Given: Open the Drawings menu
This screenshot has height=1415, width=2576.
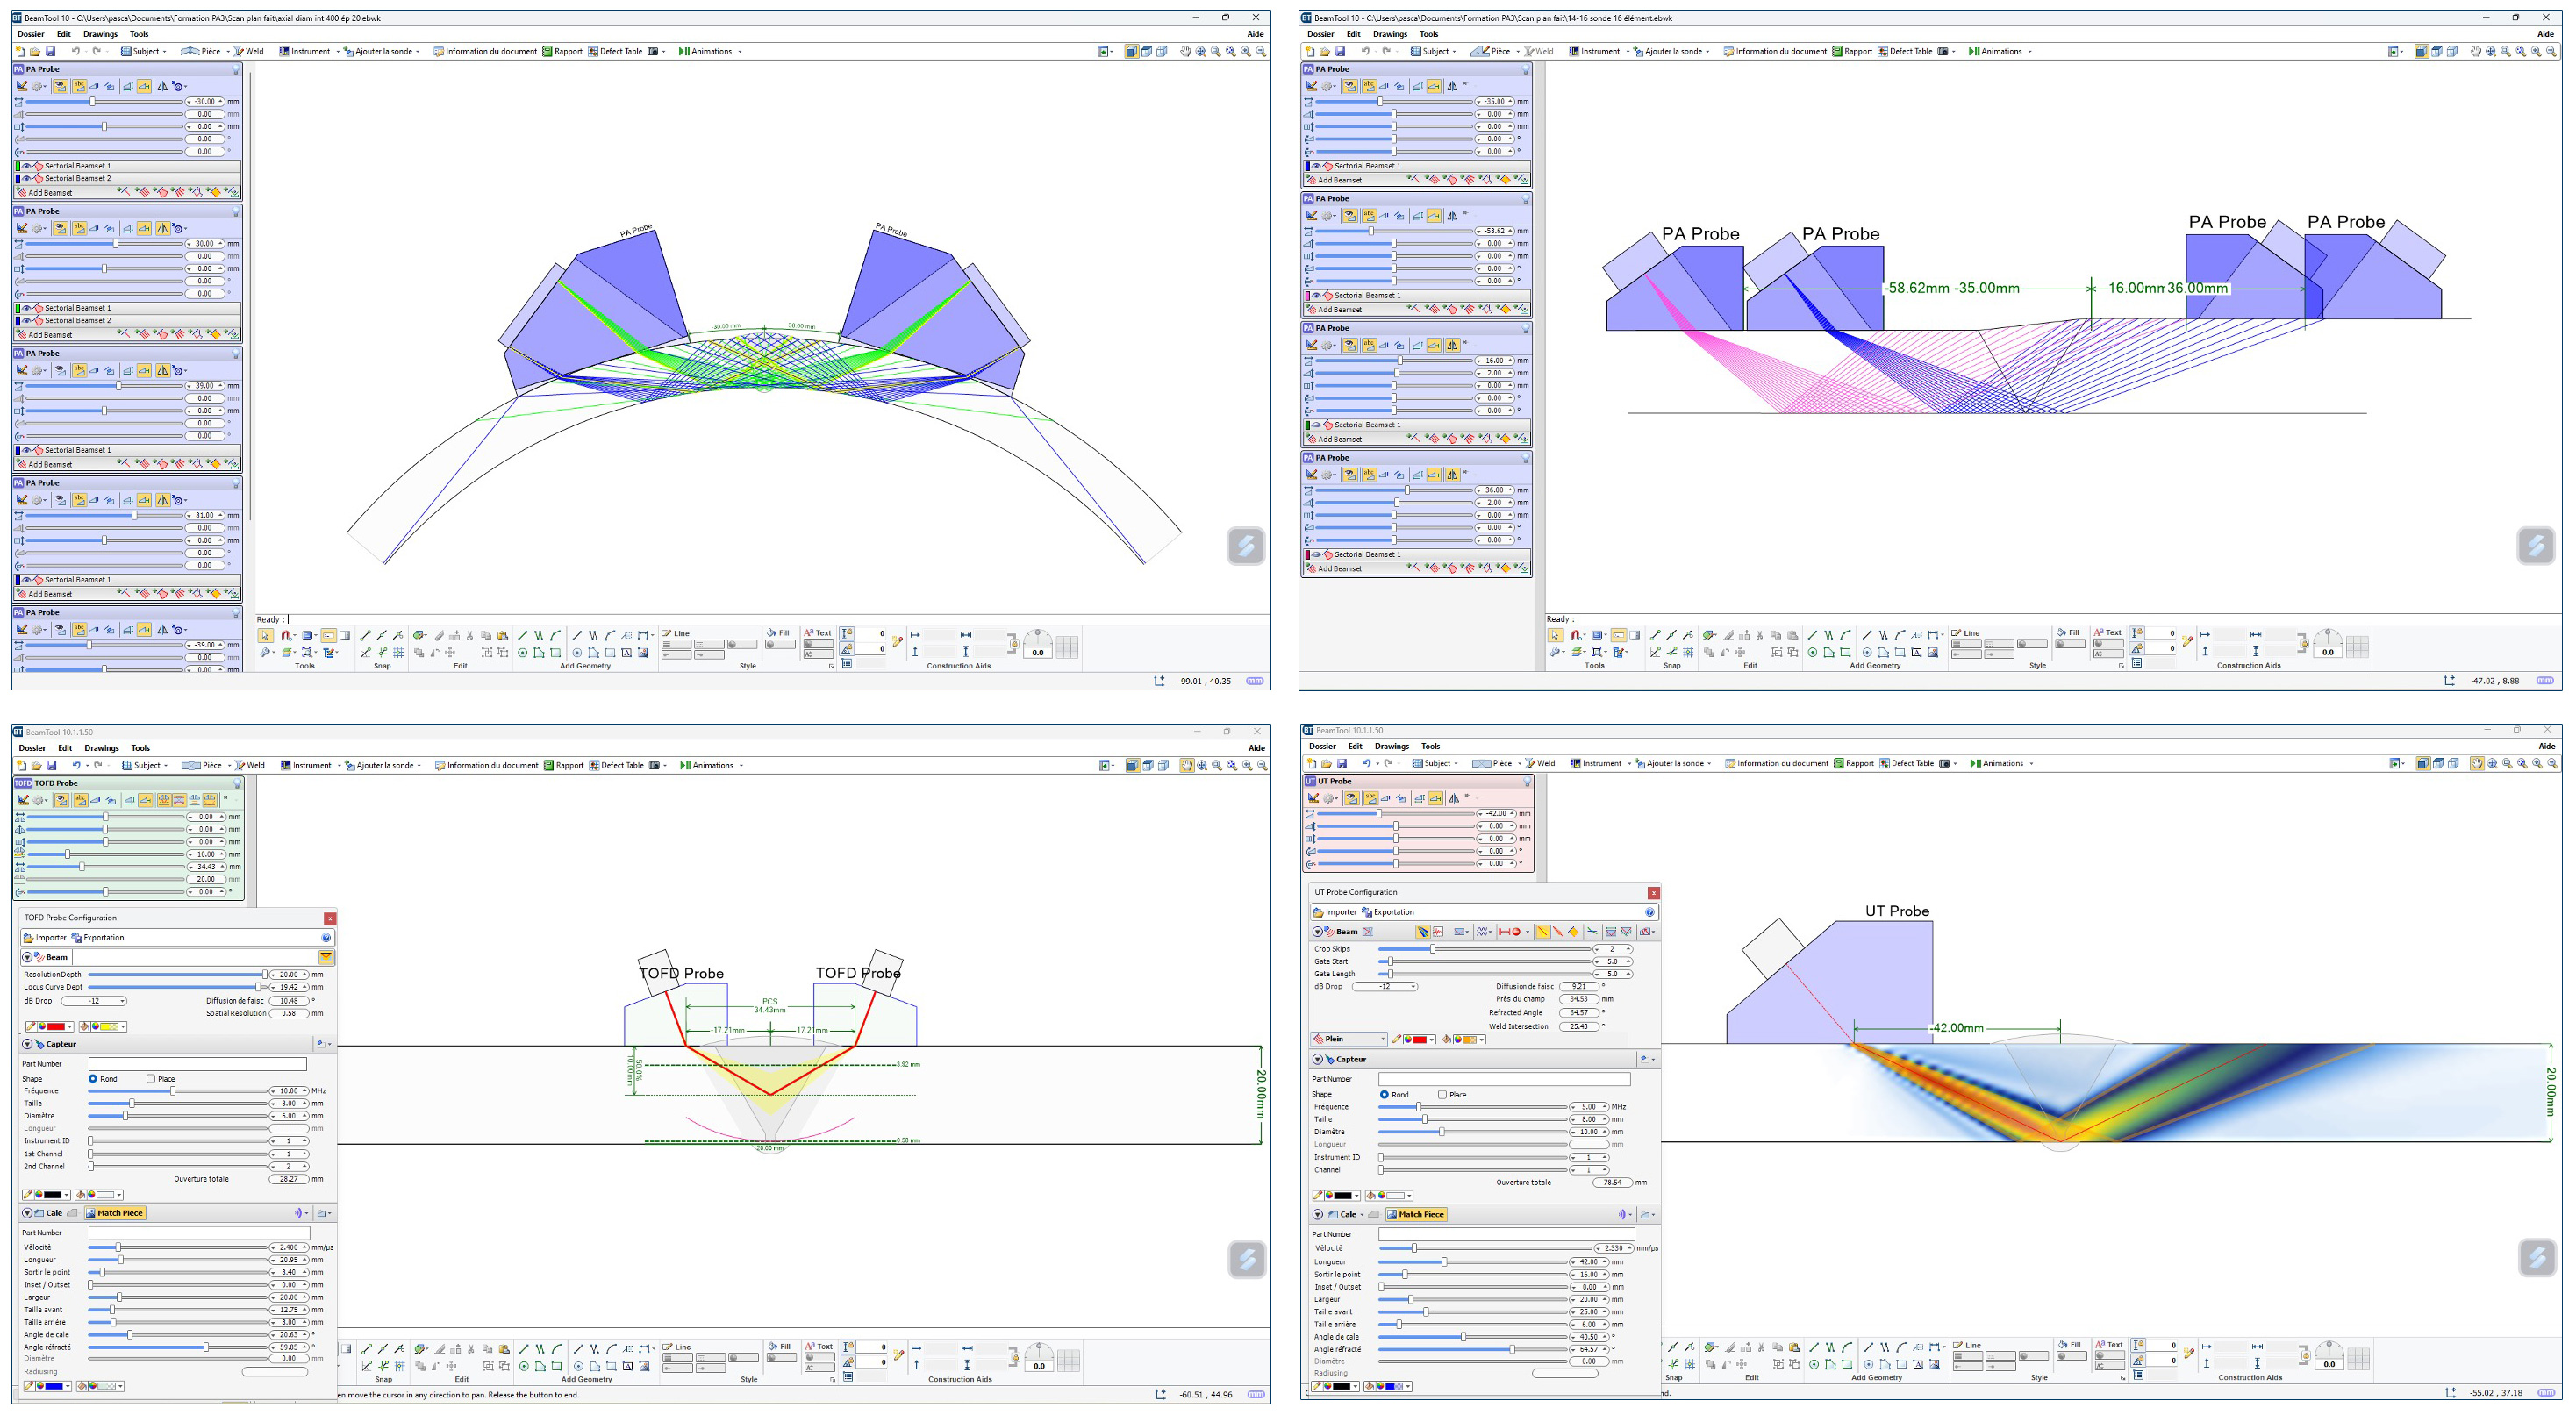Looking at the screenshot, I should [x=100, y=33].
